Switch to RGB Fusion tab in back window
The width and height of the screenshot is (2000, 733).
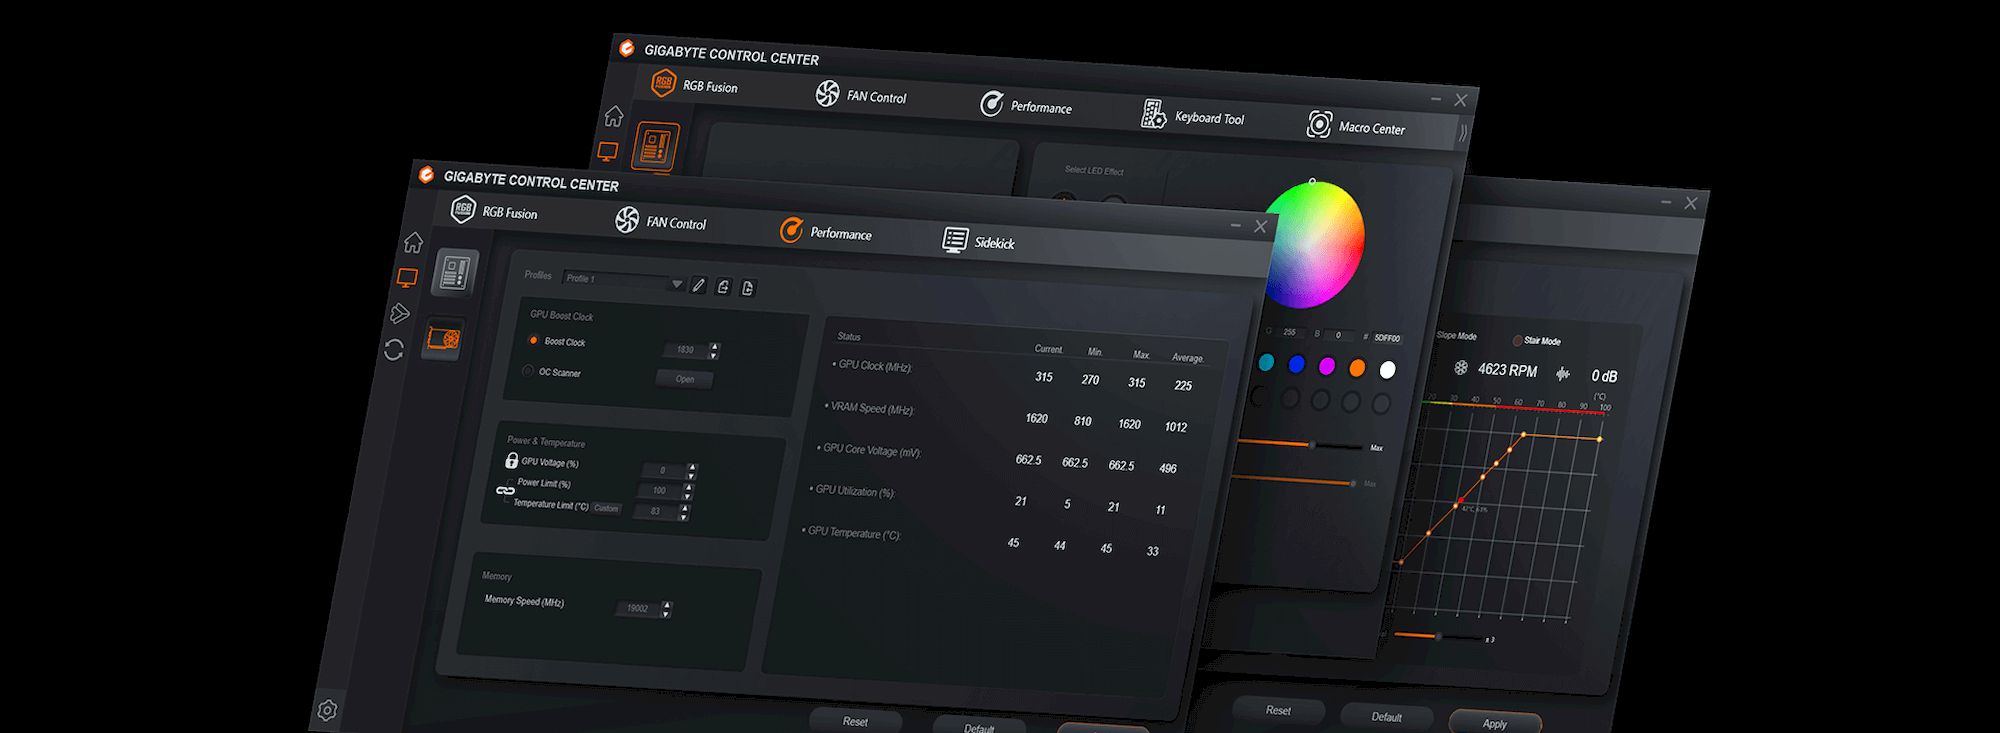694,85
